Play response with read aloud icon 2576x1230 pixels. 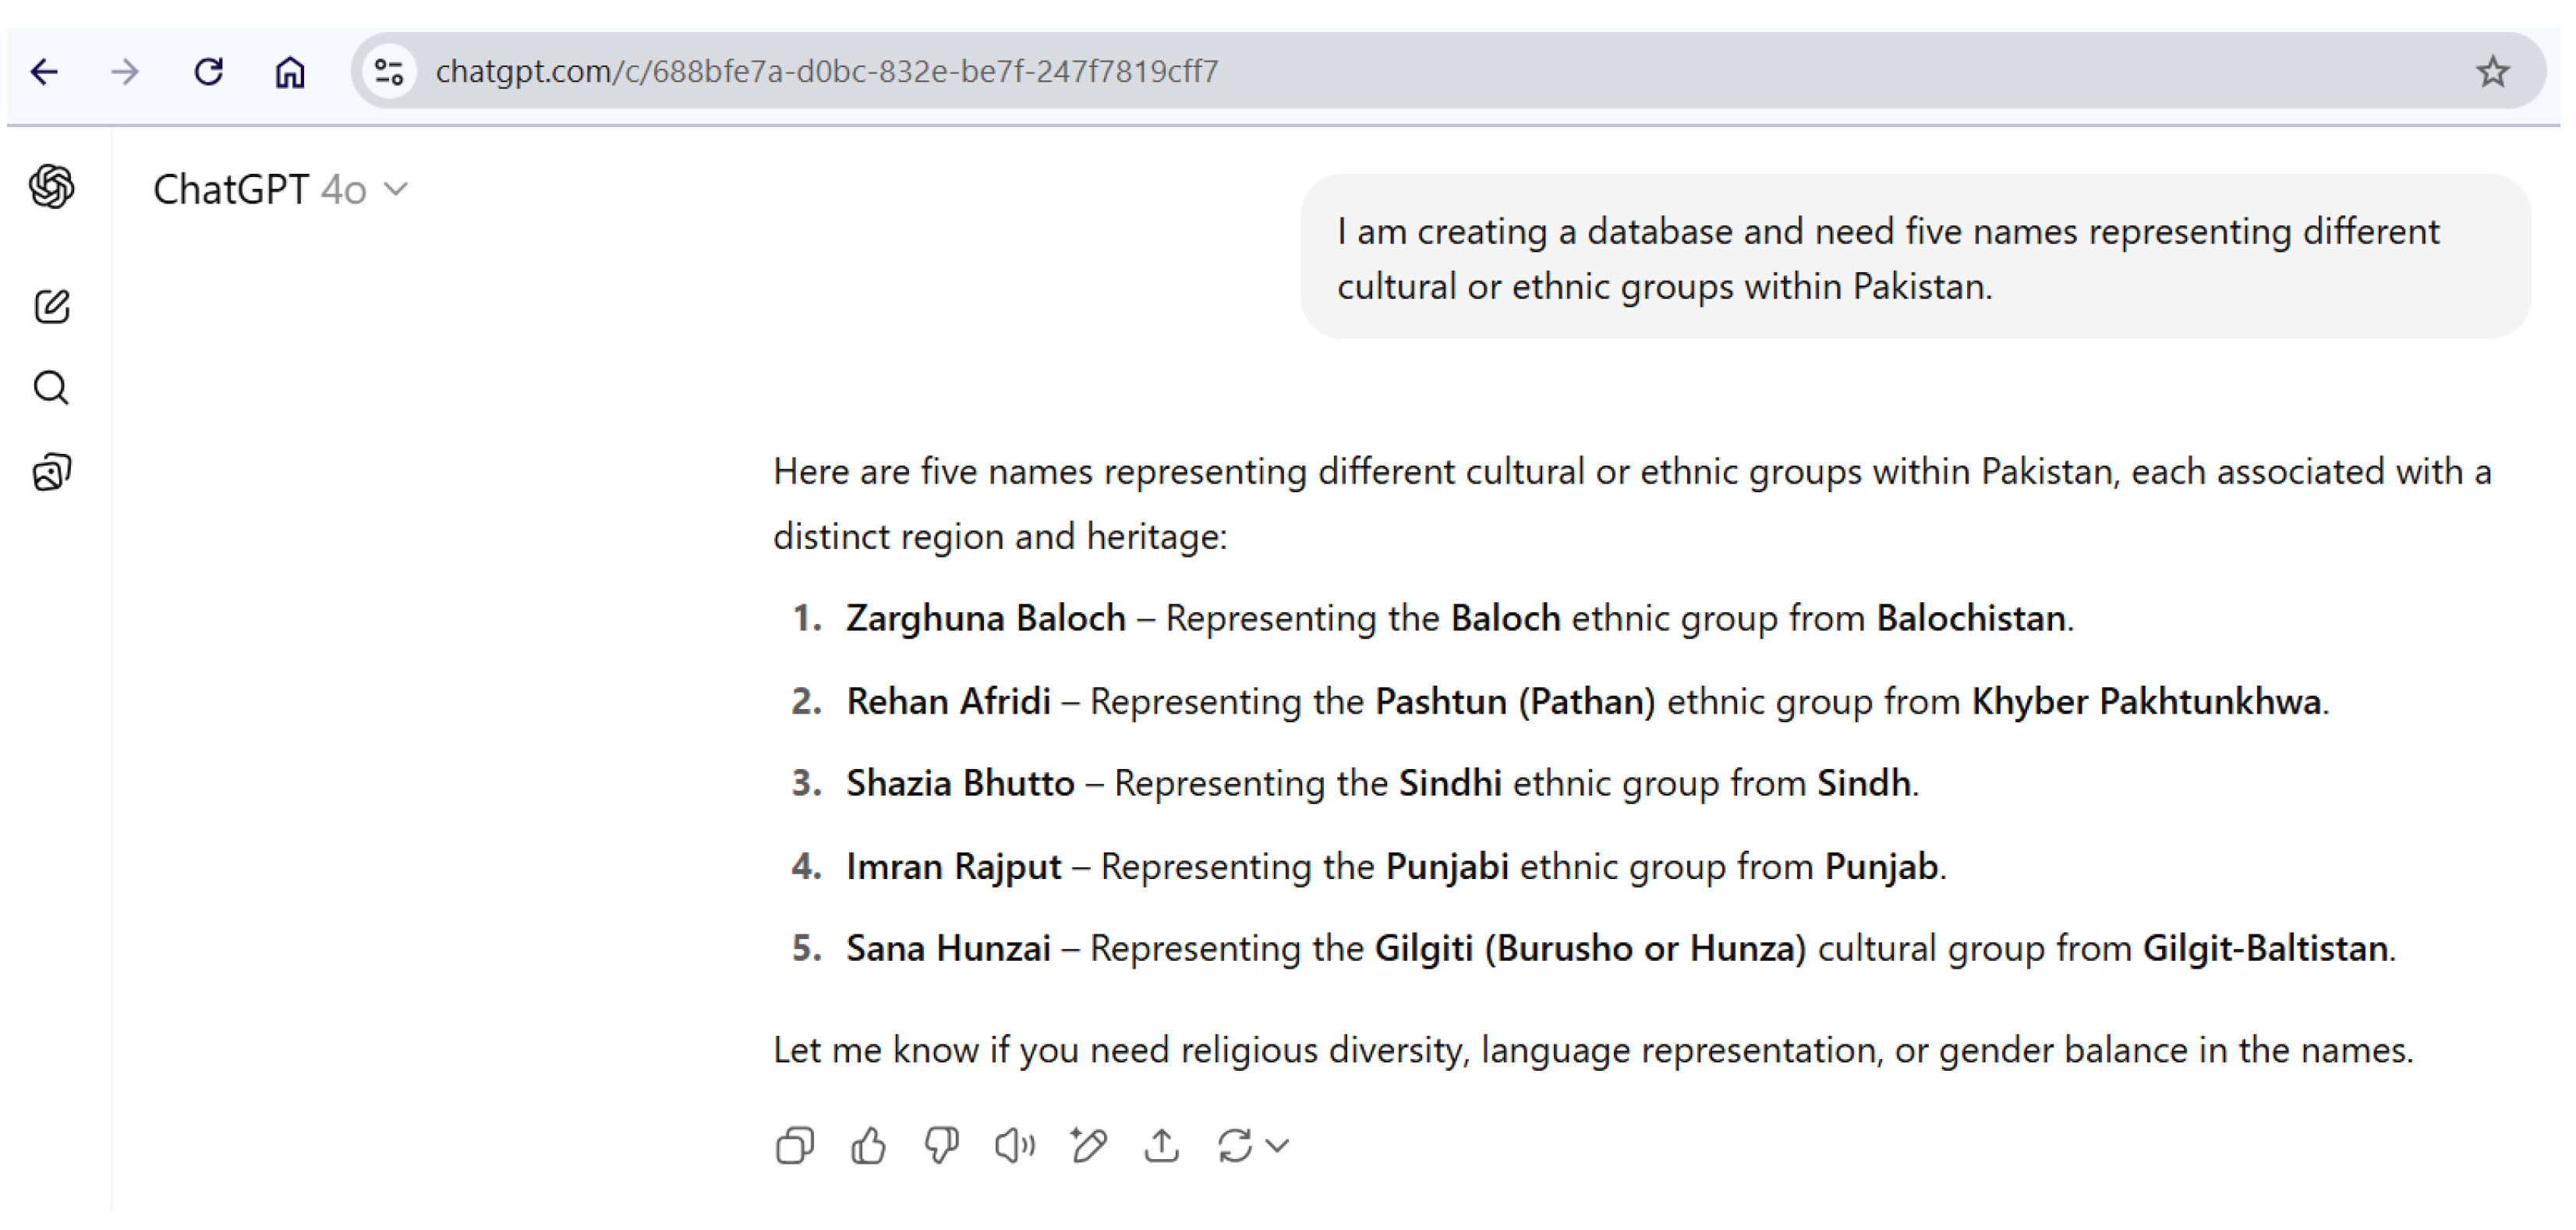(x=1014, y=1146)
